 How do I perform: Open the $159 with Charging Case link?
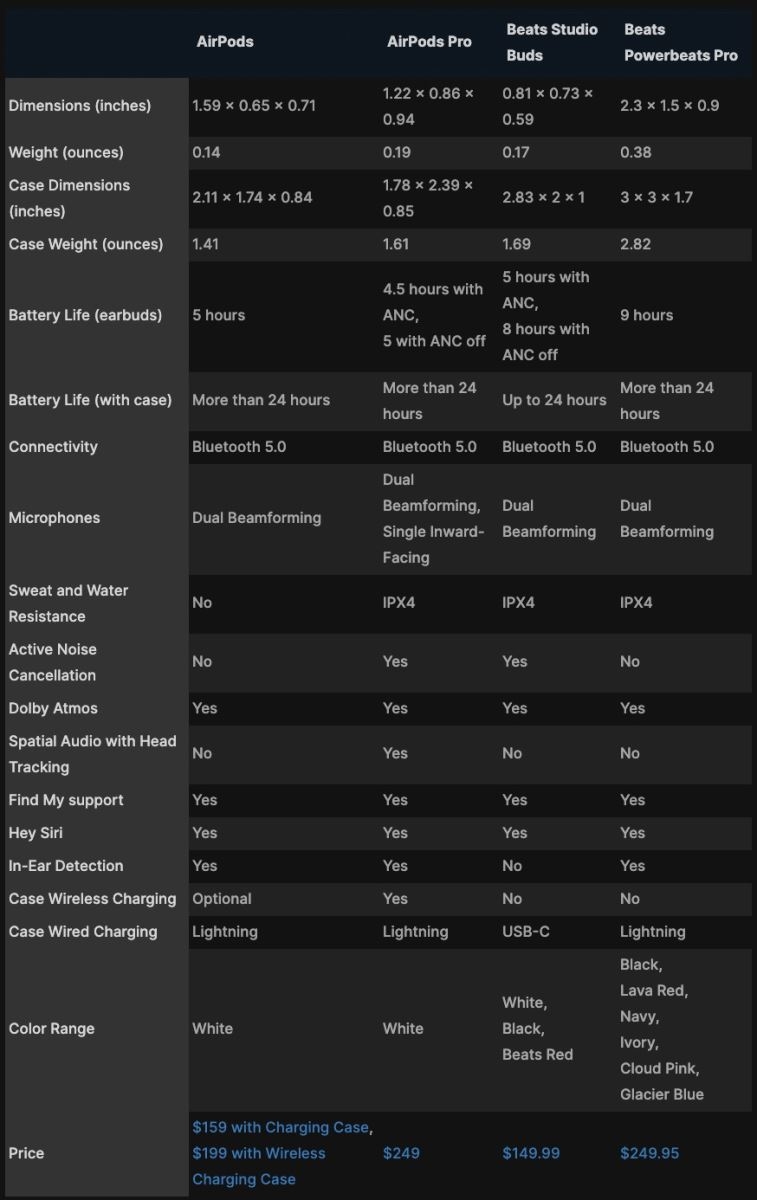[x=280, y=1127]
